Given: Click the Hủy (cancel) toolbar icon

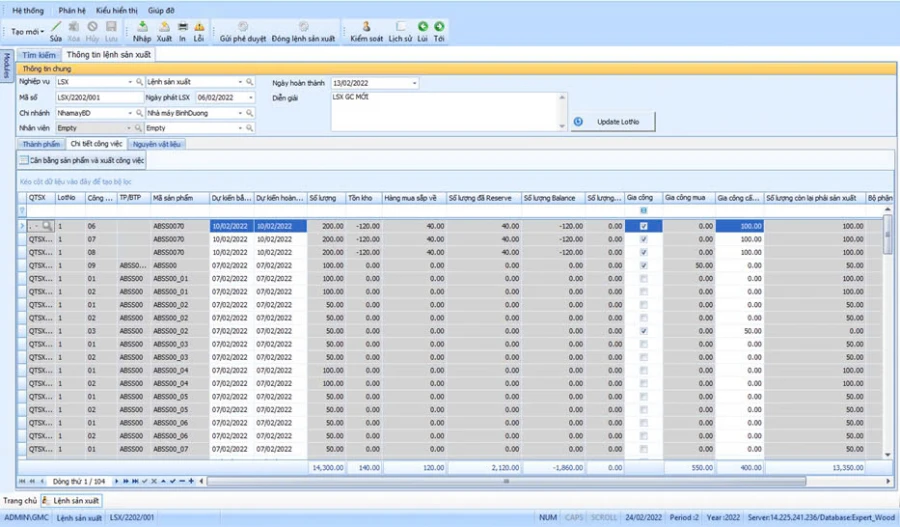Looking at the screenshot, I should tap(92, 27).
